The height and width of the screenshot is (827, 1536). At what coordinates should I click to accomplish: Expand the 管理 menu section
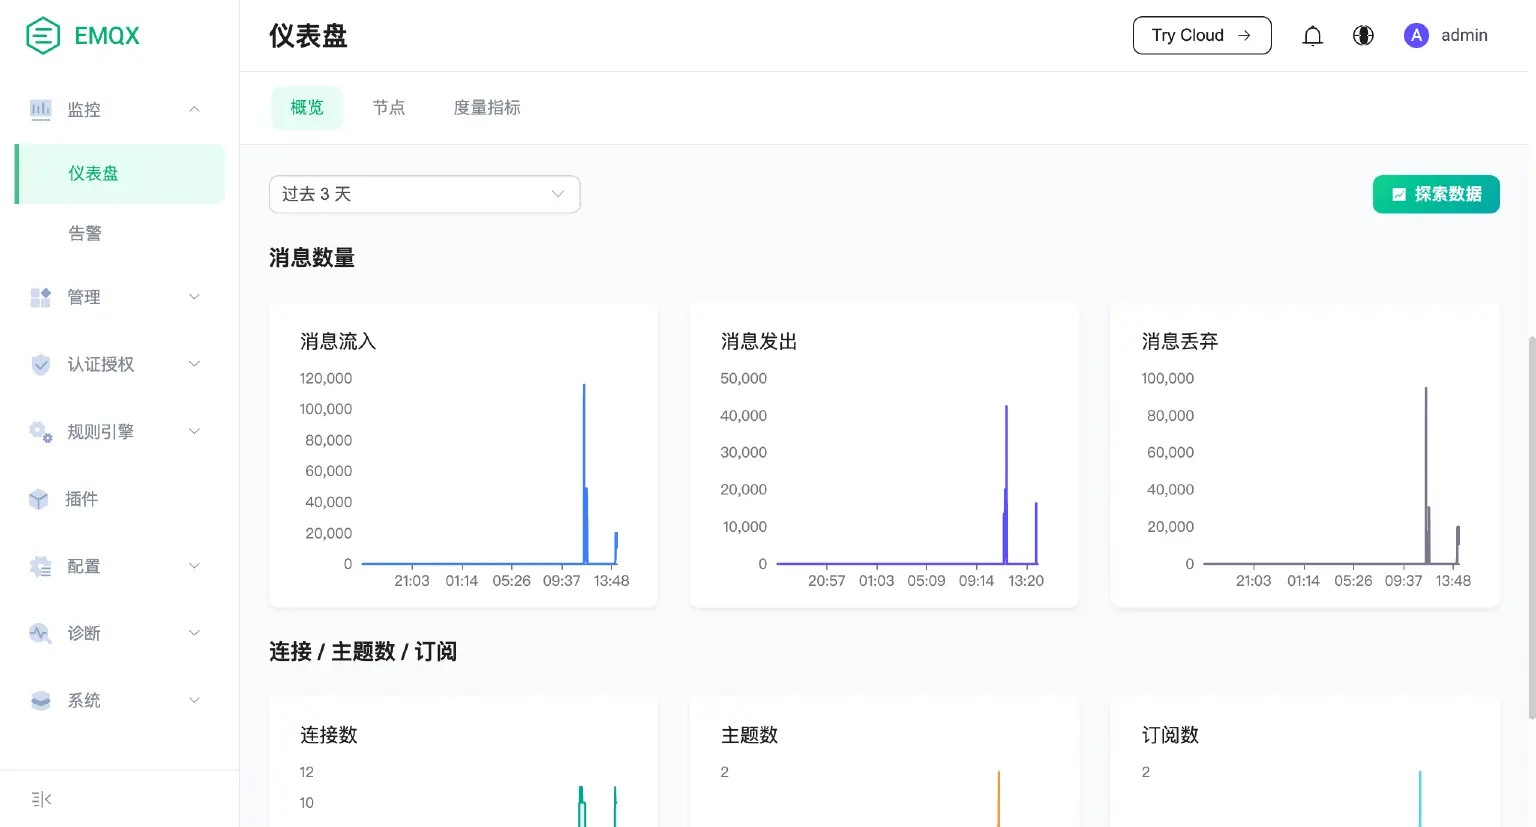tap(194, 297)
